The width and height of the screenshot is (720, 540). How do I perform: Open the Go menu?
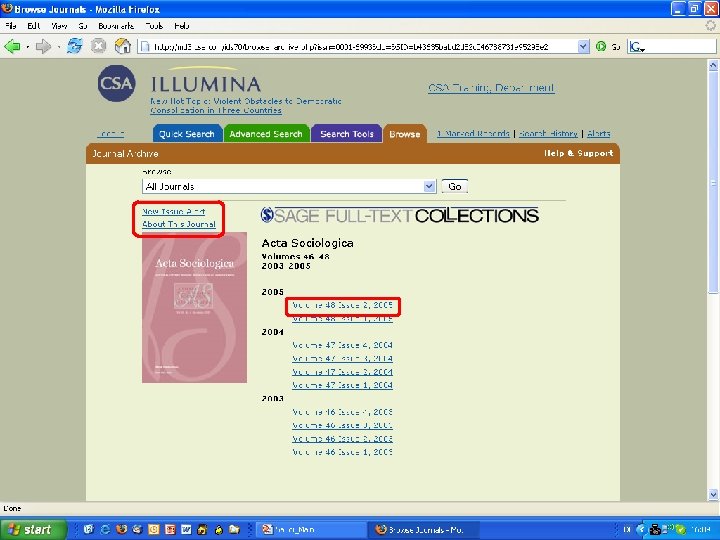(x=83, y=26)
